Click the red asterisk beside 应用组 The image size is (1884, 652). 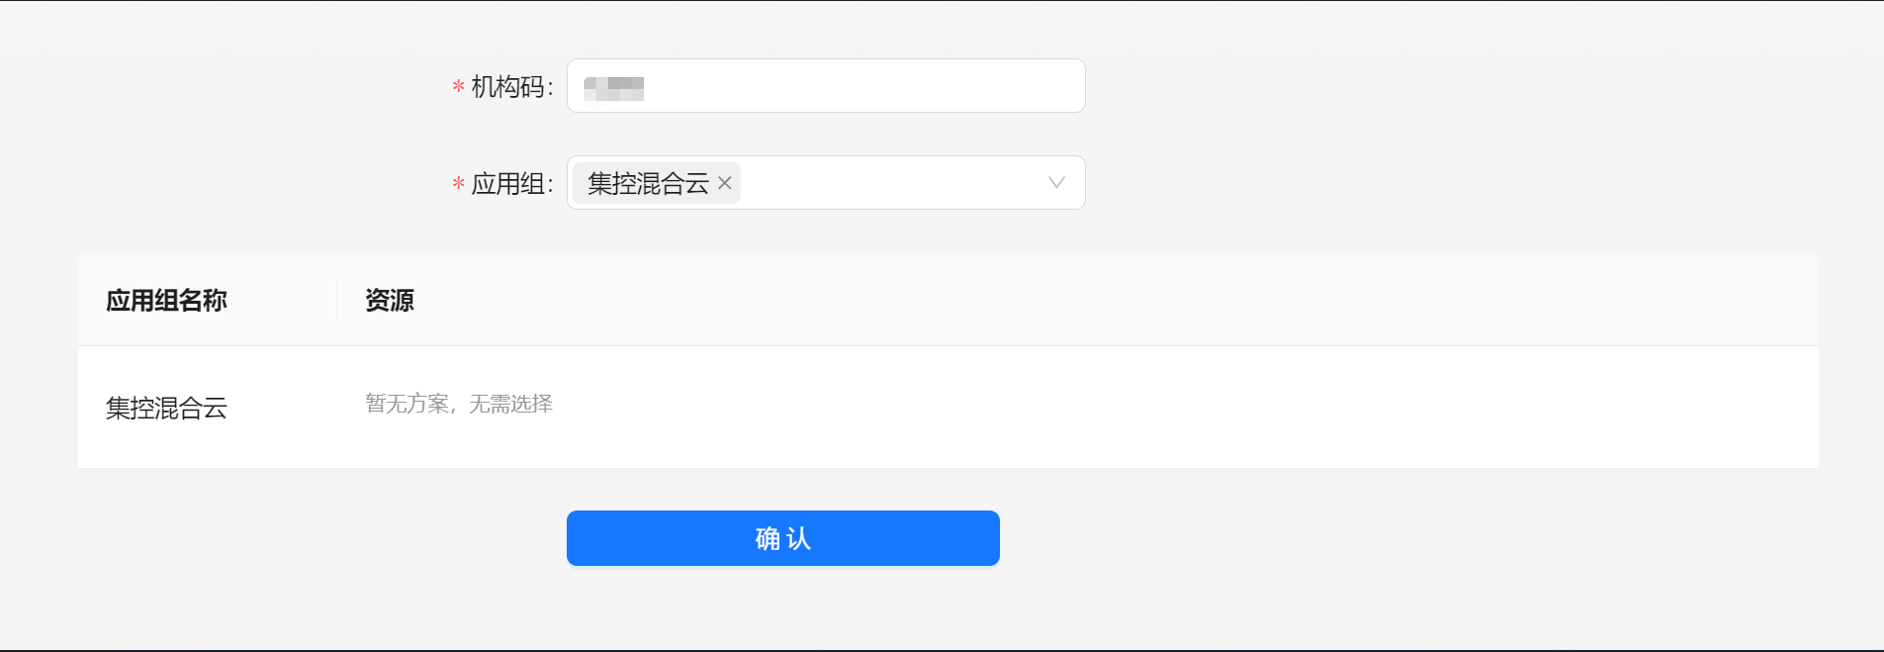click(x=458, y=184)
